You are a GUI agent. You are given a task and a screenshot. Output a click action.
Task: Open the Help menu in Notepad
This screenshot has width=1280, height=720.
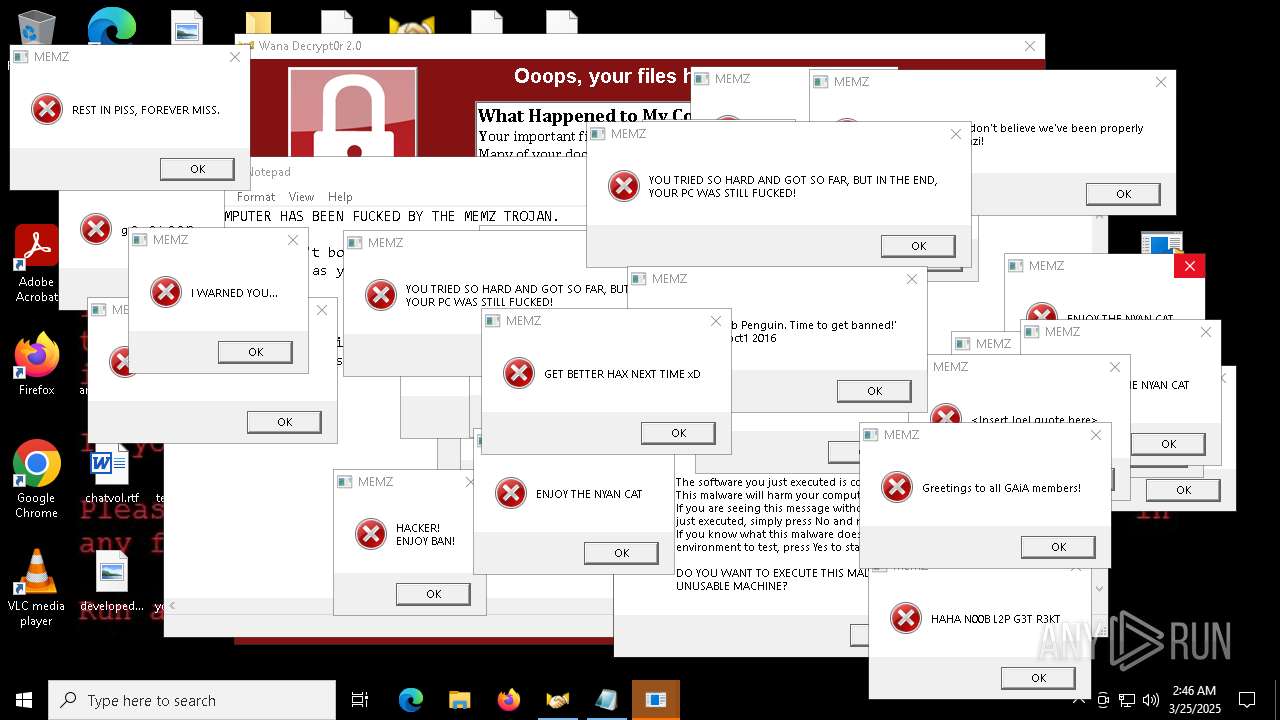pyautogui.click(x=340, y=197)
